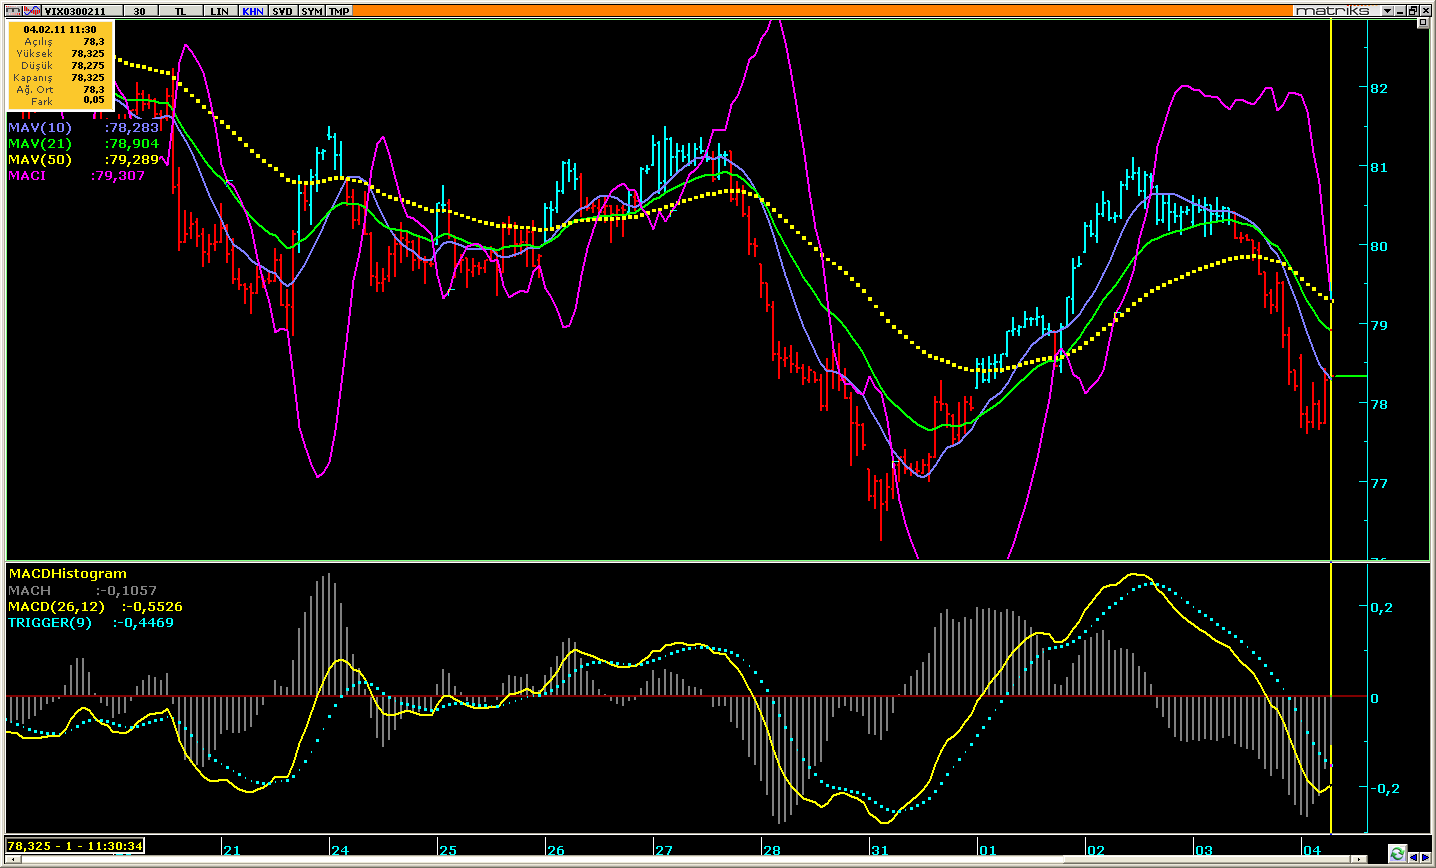Restore the chart window size
Image resolution: width=1436 pixels, height=868 pixels.
[1411, 10]
